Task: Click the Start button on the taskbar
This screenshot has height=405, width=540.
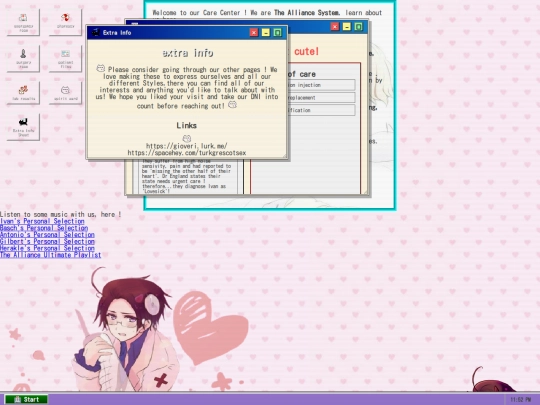Action: (x=27, y=399)
